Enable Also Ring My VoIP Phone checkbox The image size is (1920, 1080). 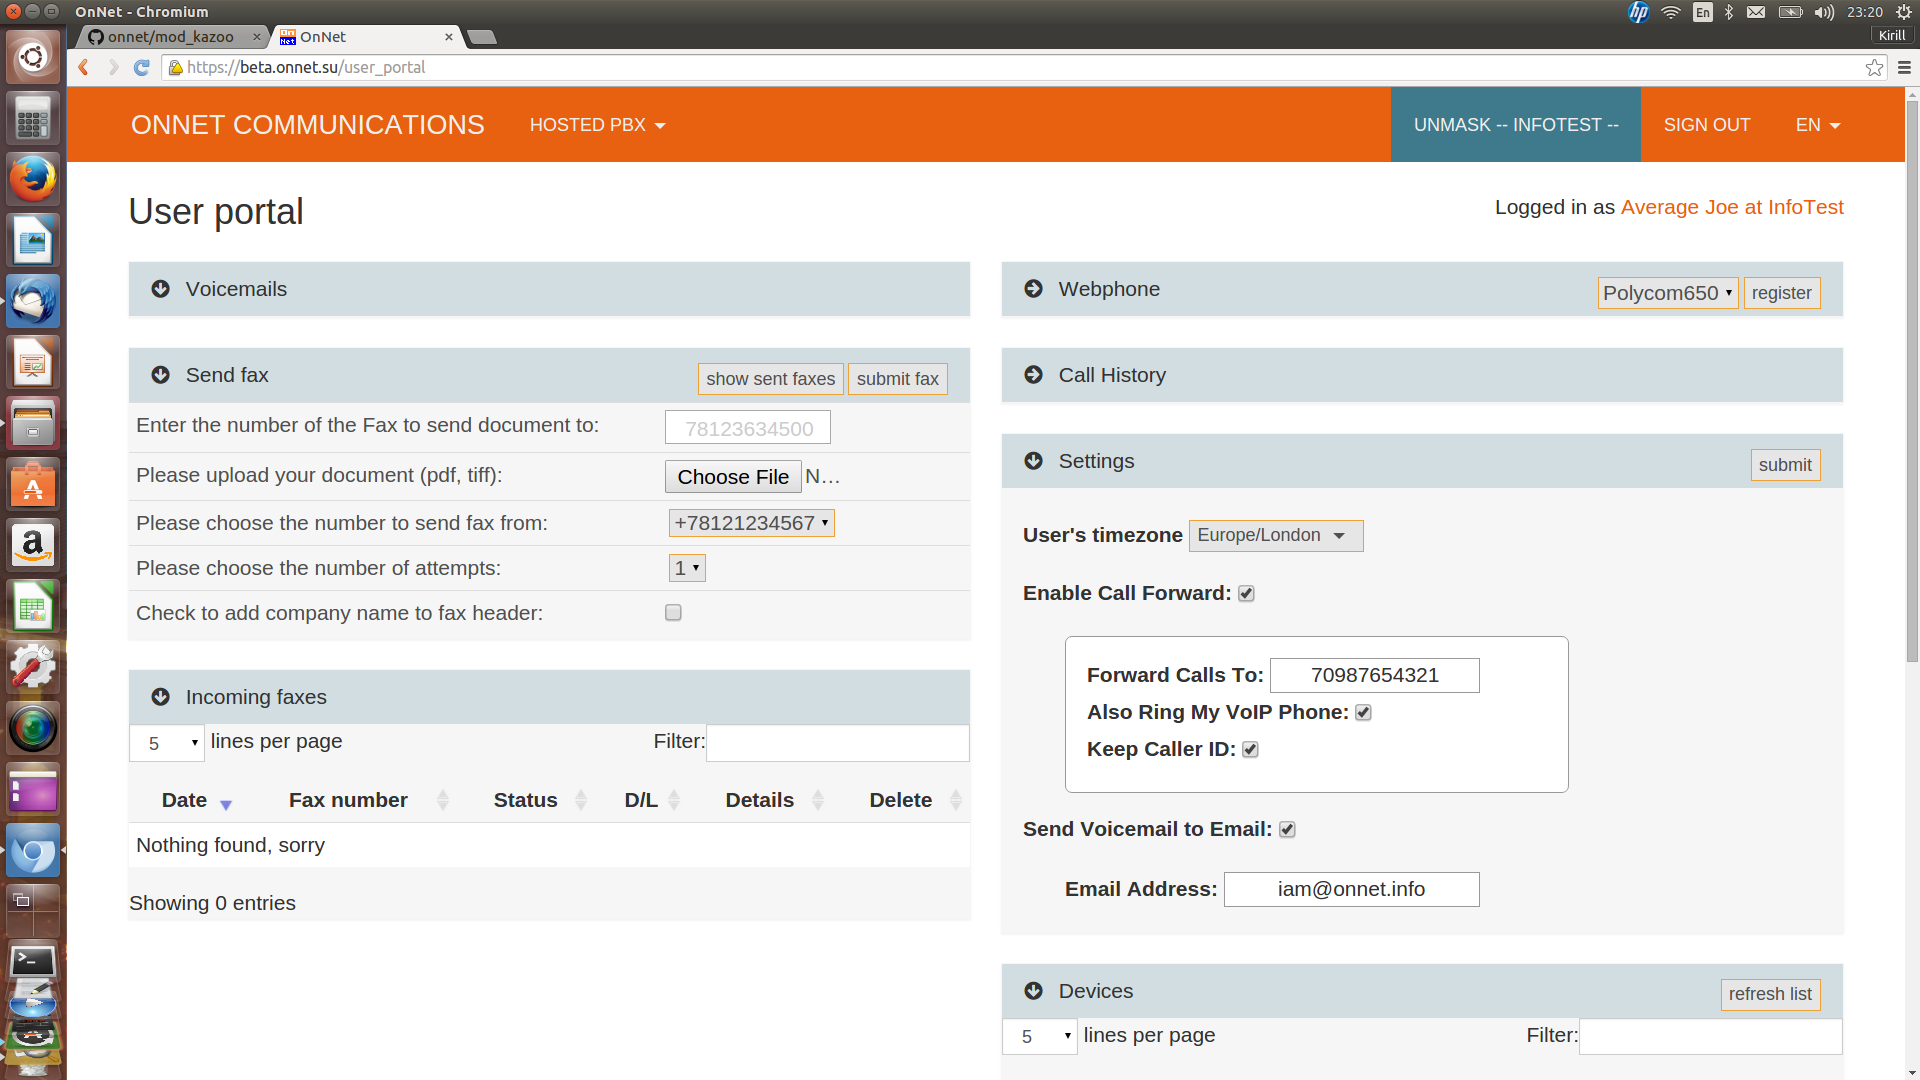(1362, 712)
